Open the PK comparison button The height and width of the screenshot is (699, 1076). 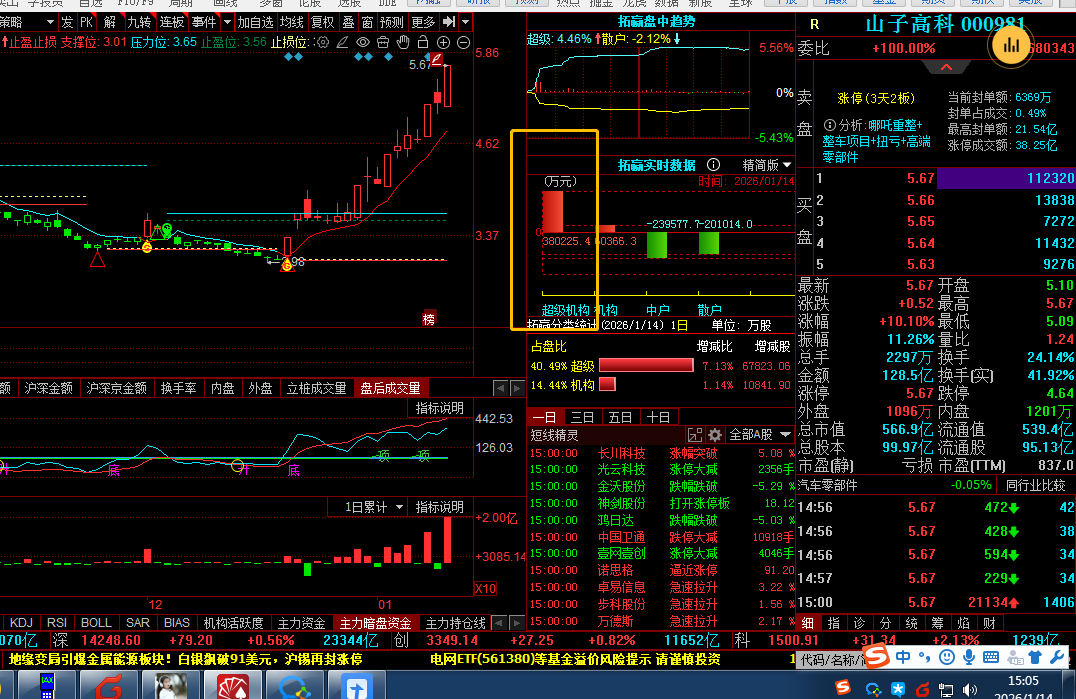click(x=86, y=22)
